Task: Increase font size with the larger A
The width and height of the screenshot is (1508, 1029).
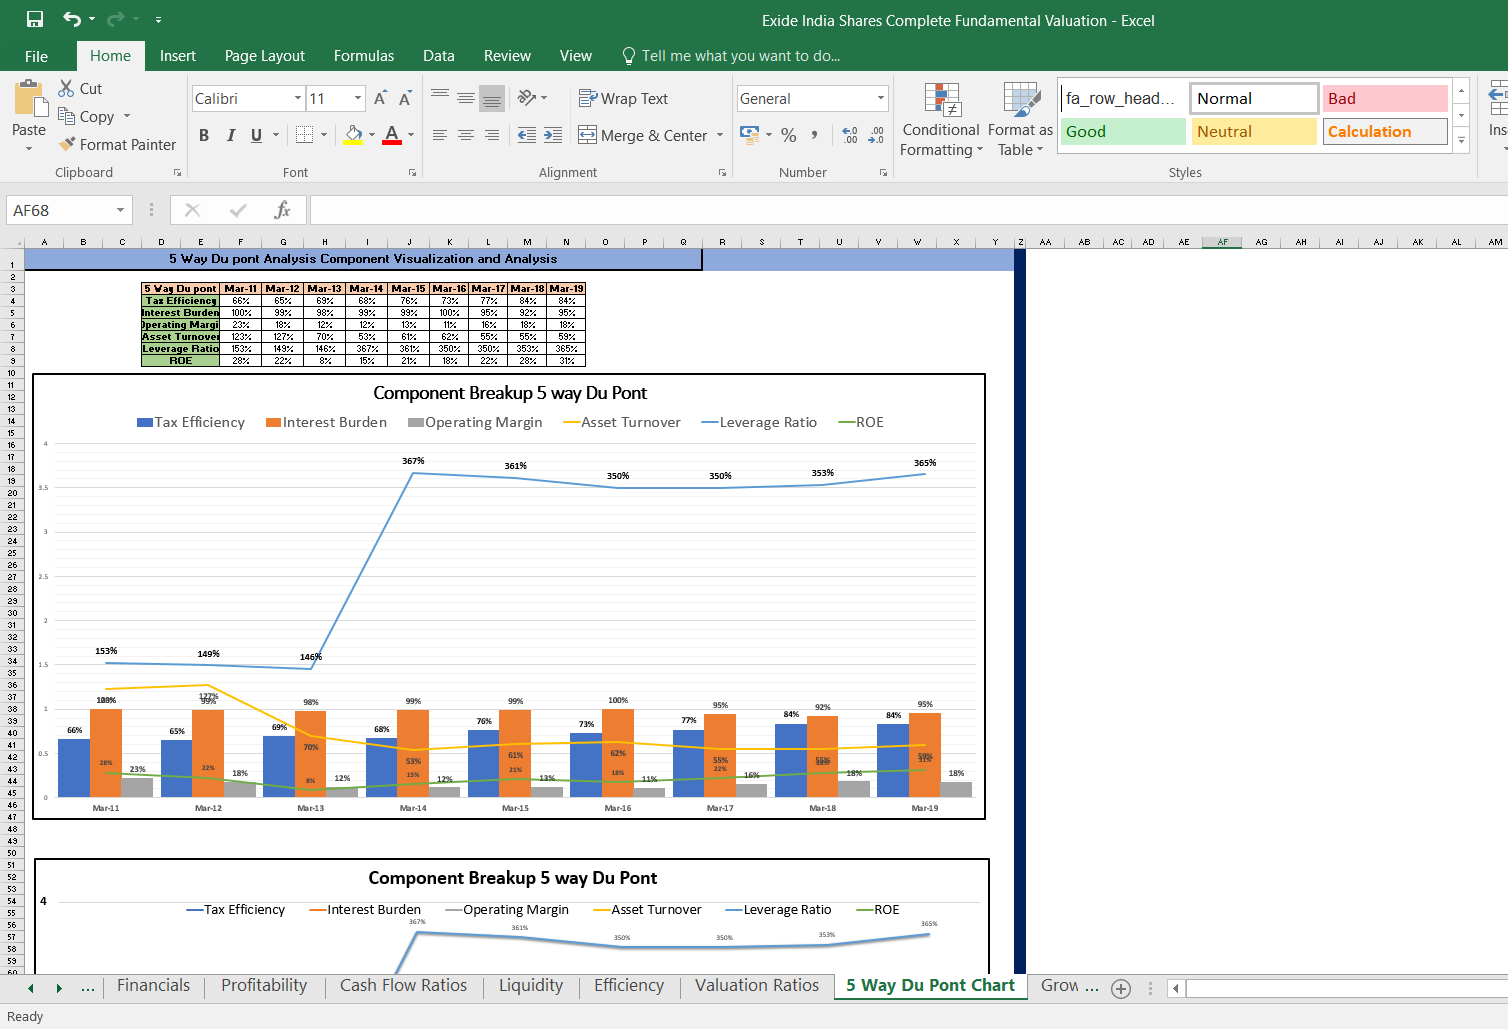Action: coord(380,98)
